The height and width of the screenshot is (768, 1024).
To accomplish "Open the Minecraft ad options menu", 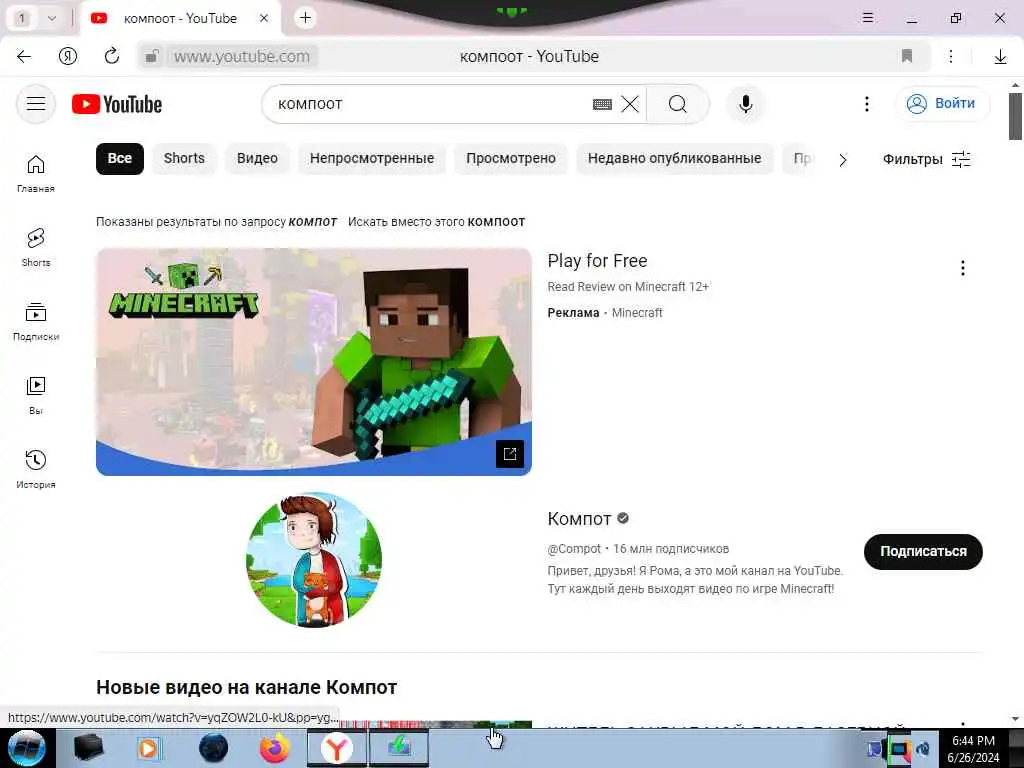I will [x=963, y=268].
